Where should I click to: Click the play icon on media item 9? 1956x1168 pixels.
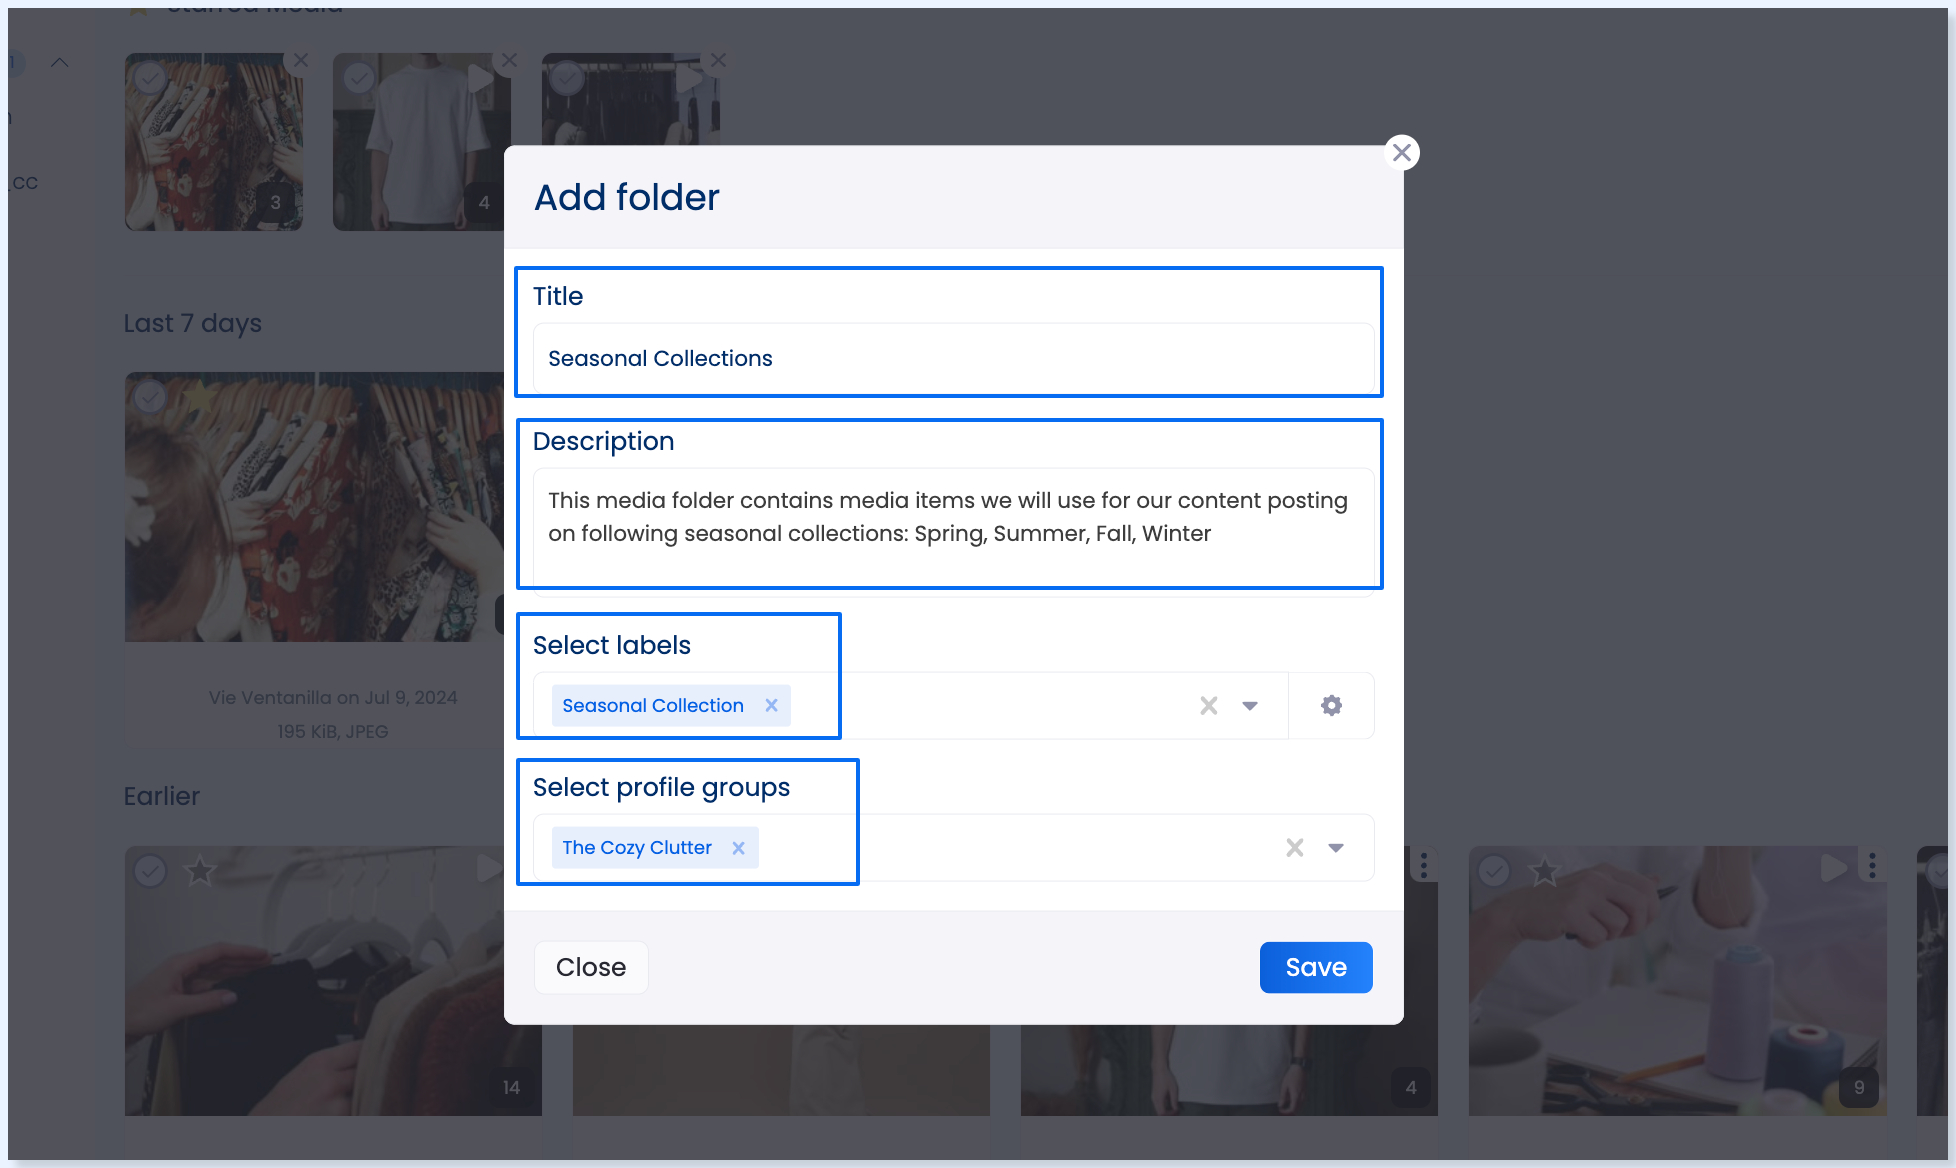pyautogui.click(x=1833, y=867)
